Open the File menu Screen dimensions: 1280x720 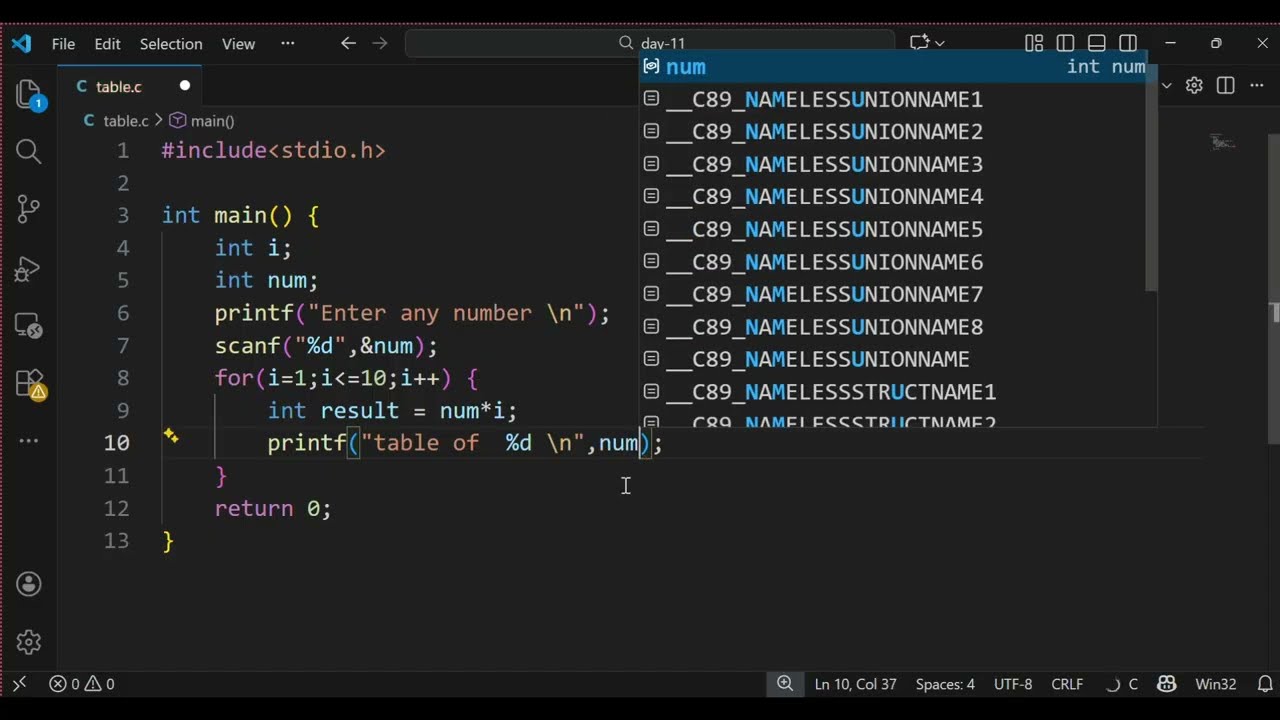click(x=63, y=44)
